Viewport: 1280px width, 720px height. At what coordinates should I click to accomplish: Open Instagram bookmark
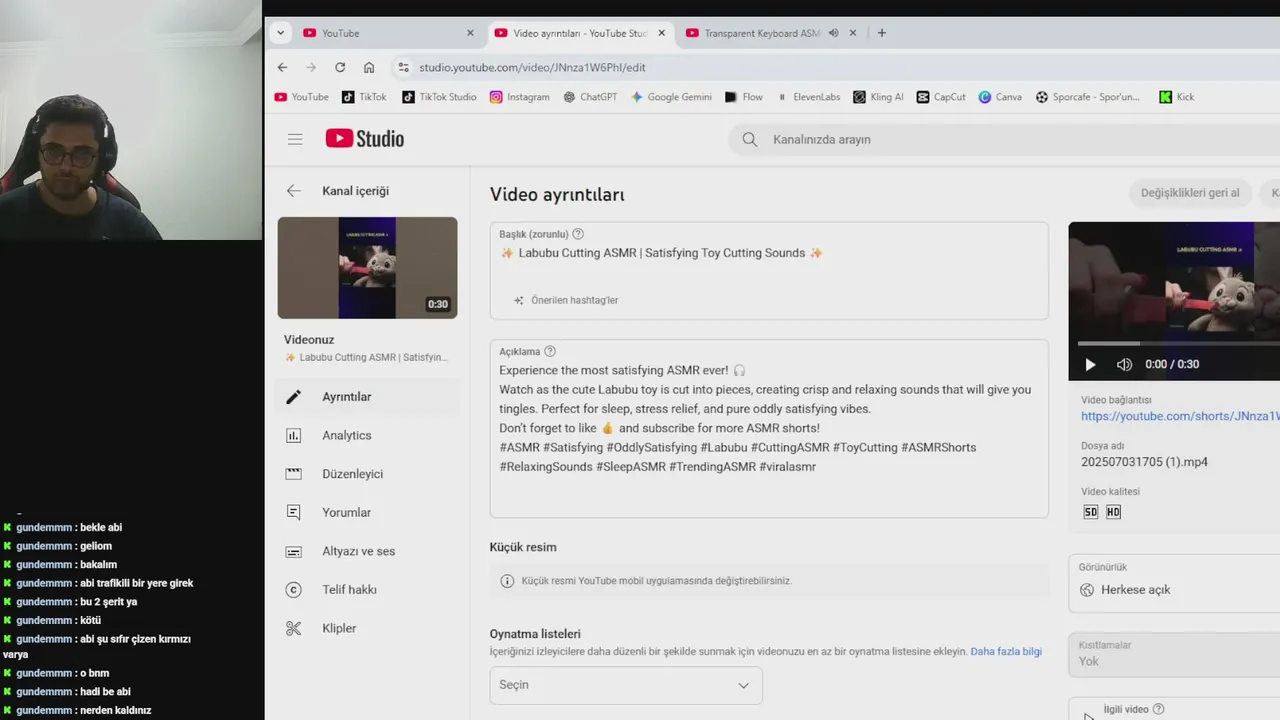point(520,97)
